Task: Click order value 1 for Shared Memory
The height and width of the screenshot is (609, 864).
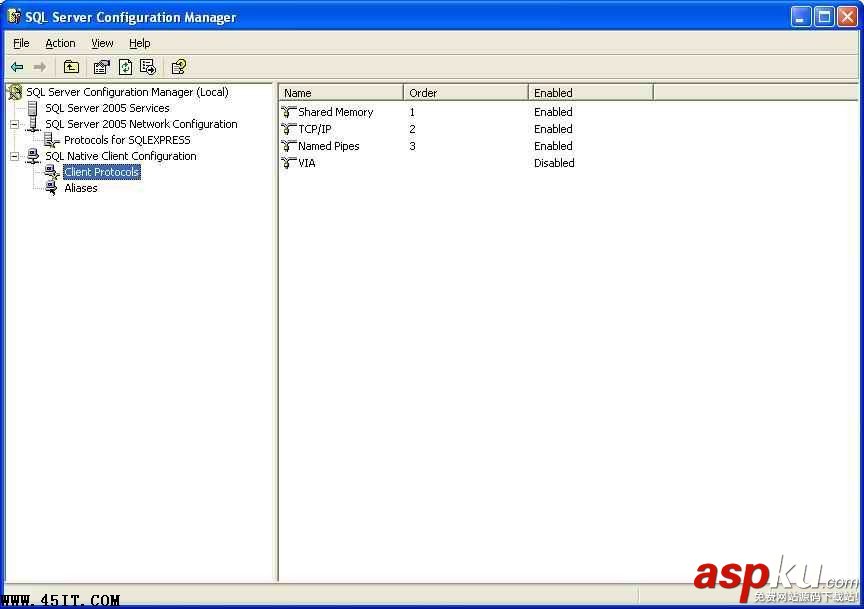Action: [412, 112]
